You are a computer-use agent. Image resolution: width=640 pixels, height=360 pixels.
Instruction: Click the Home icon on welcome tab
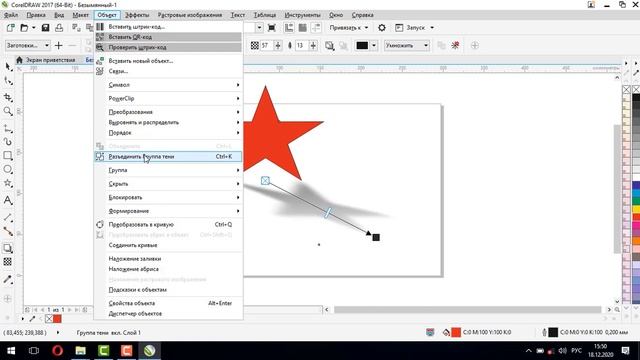19,60
